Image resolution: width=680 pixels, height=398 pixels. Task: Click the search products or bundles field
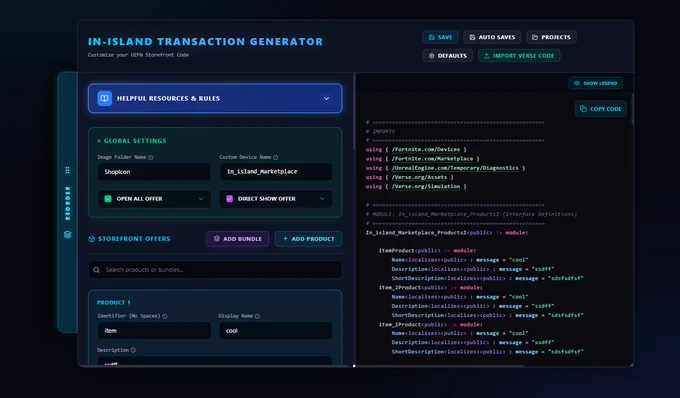[x=215, y=270]
